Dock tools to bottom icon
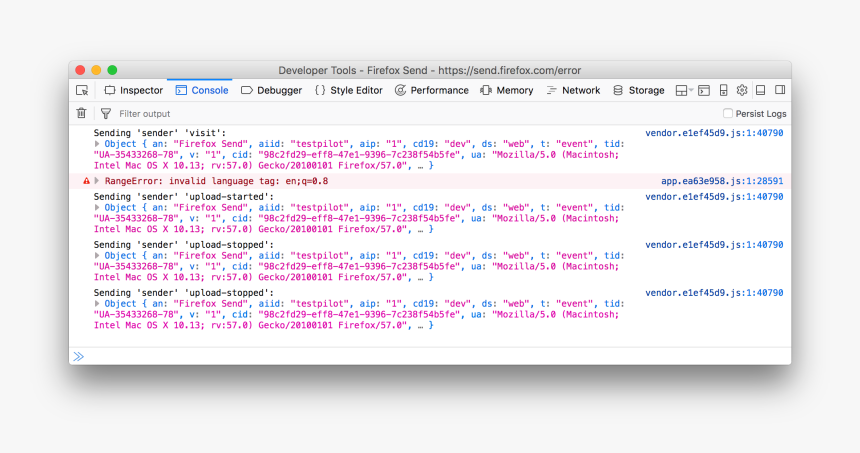 click(x=761, y=90)
